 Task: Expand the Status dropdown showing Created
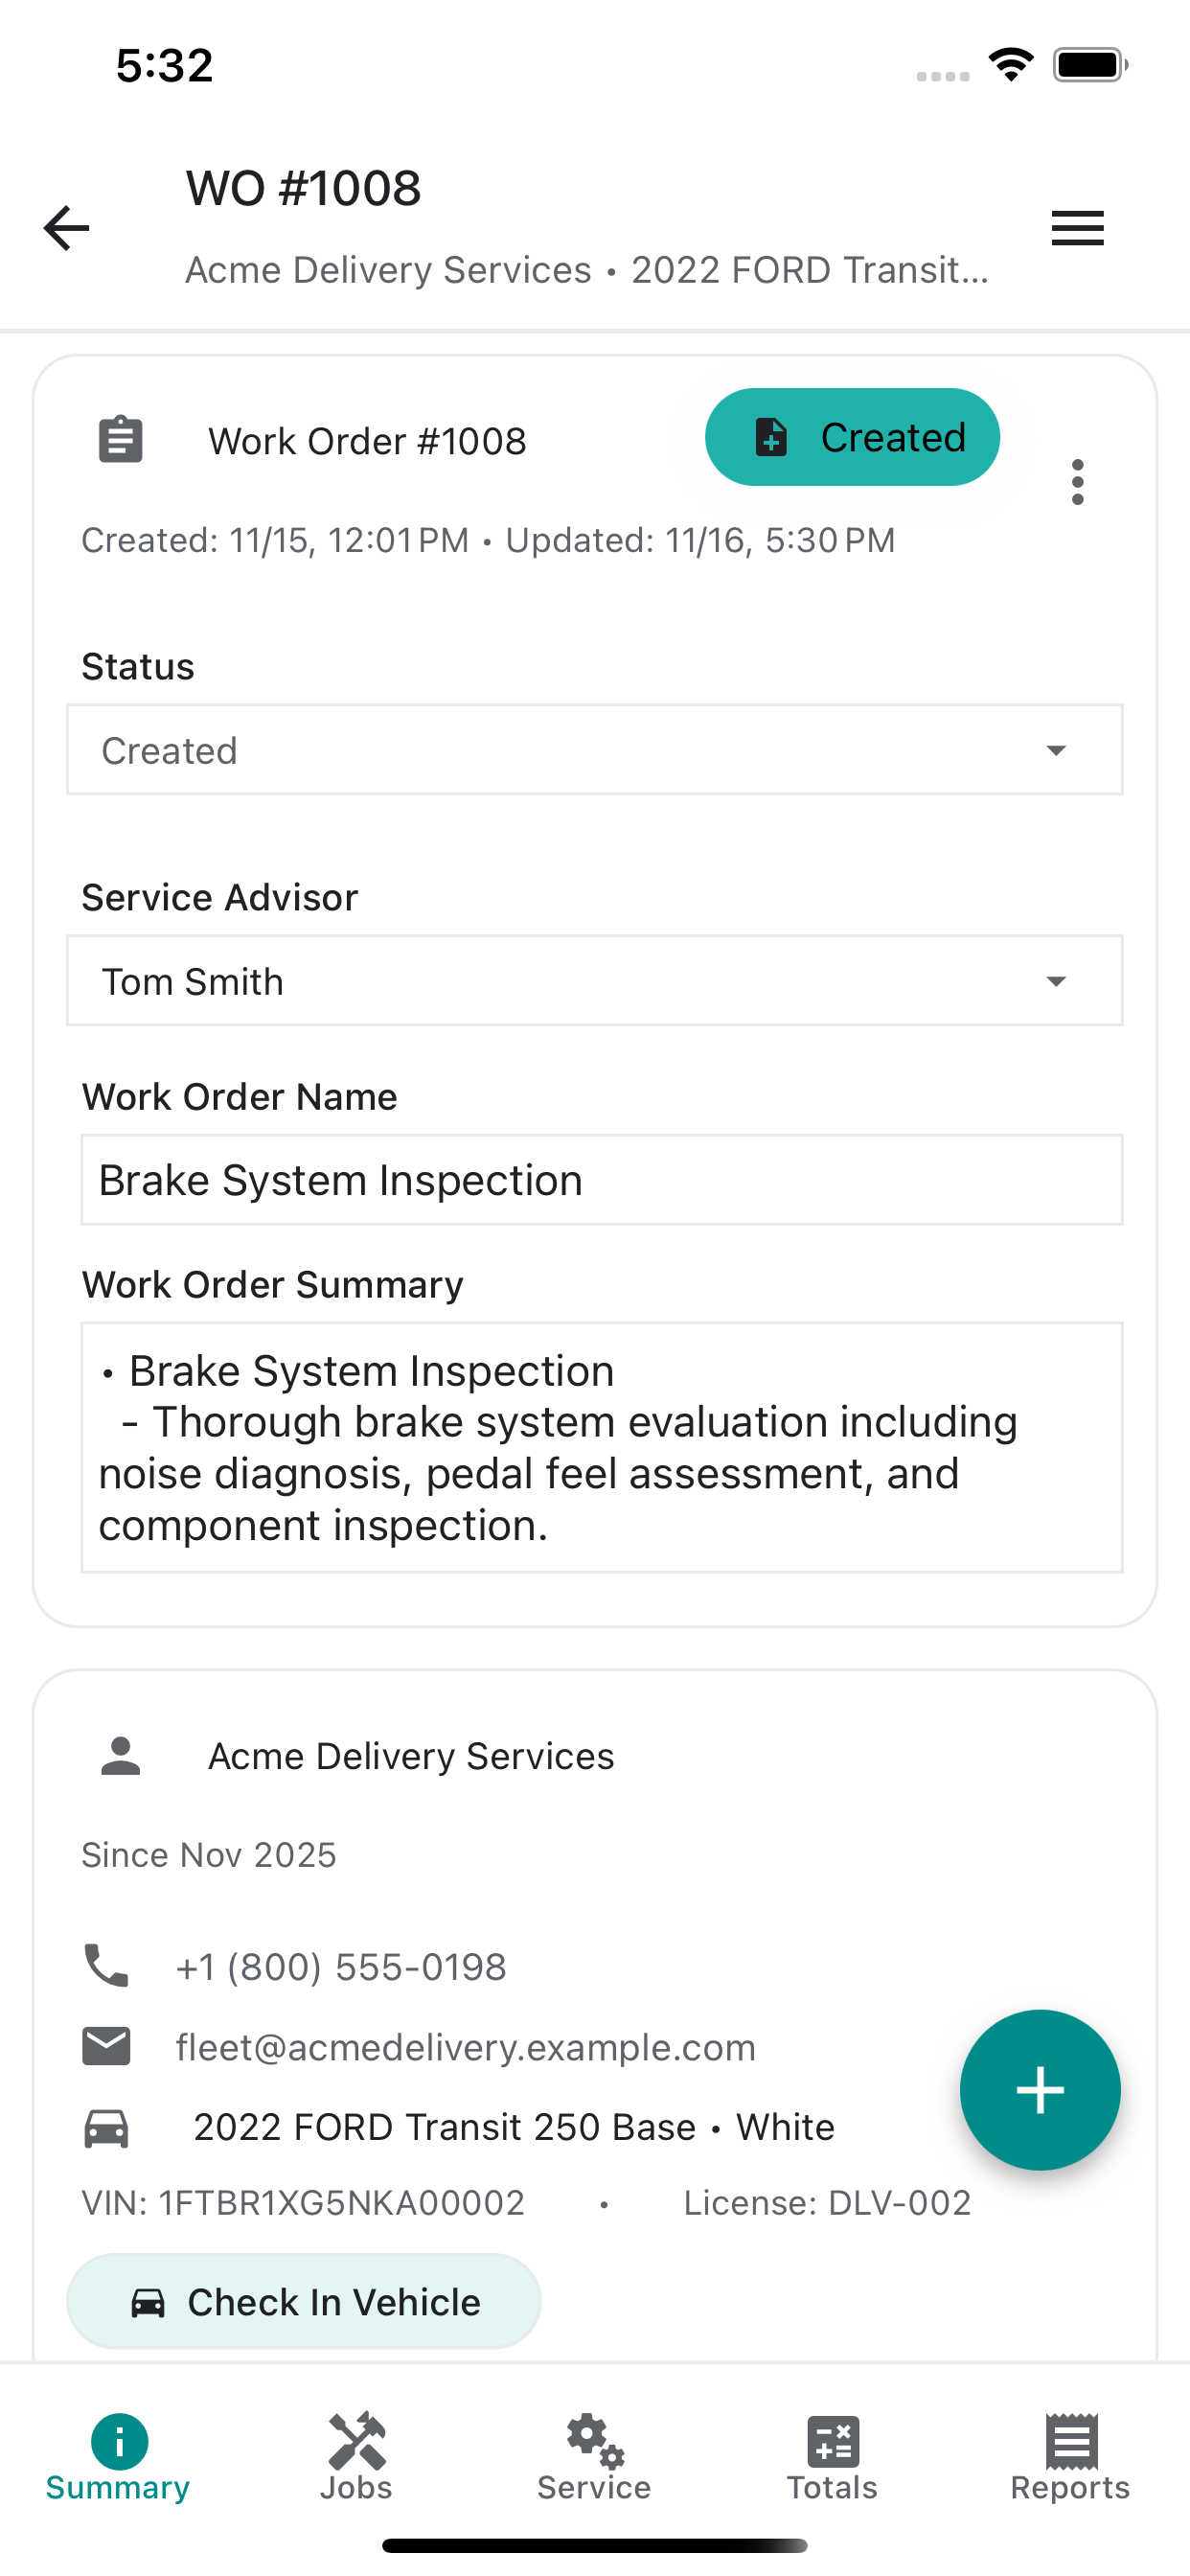coord(595,750)
